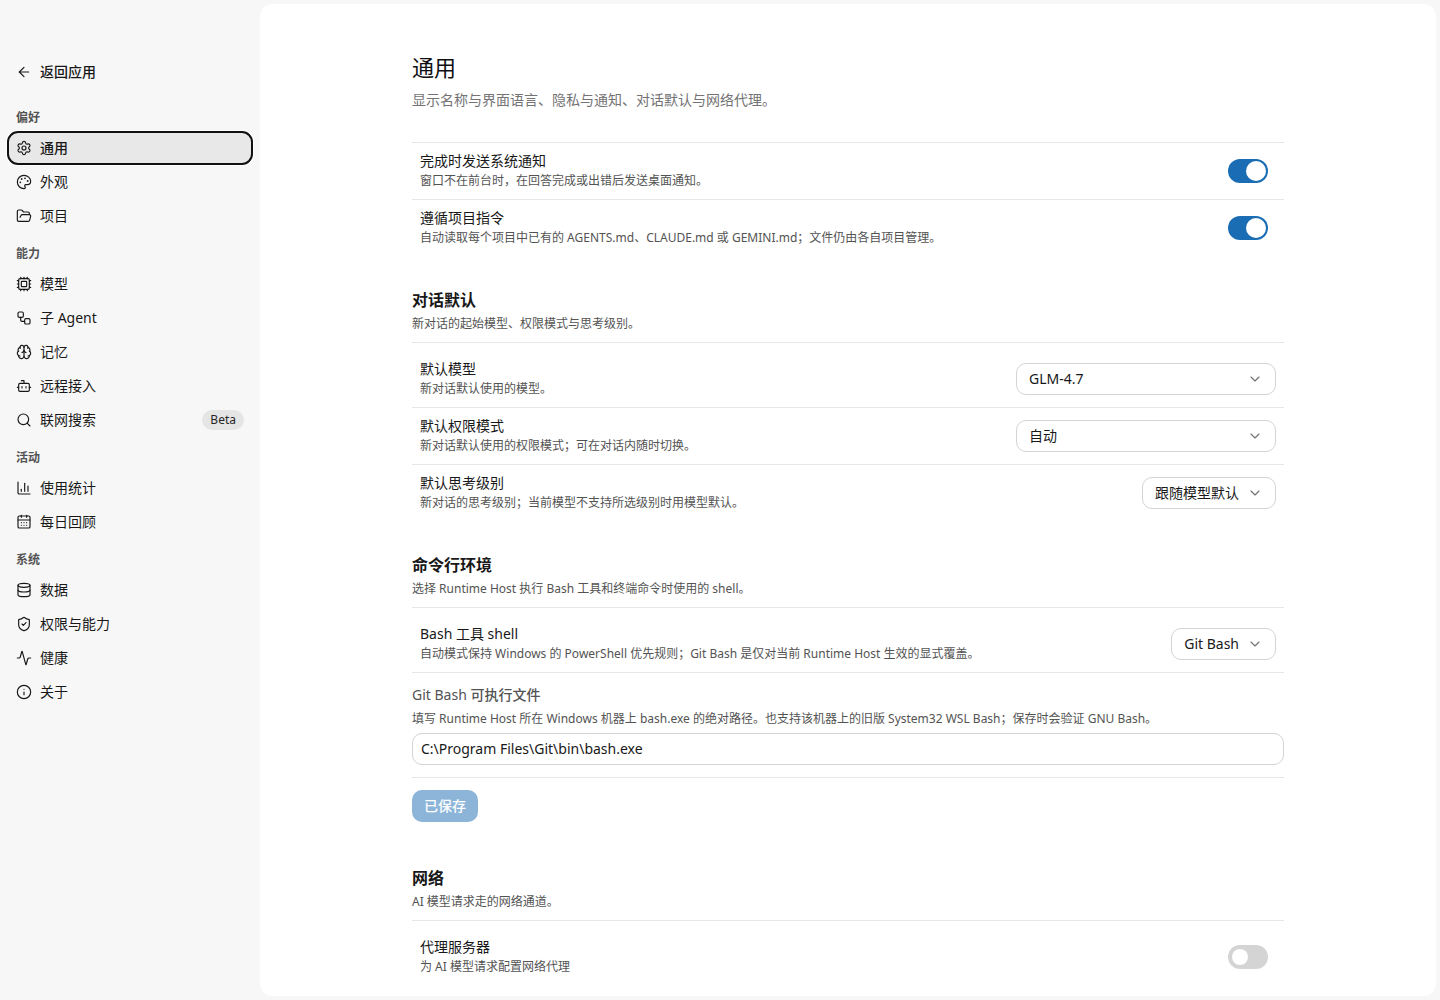Click the gear icon for 通用

24,148
